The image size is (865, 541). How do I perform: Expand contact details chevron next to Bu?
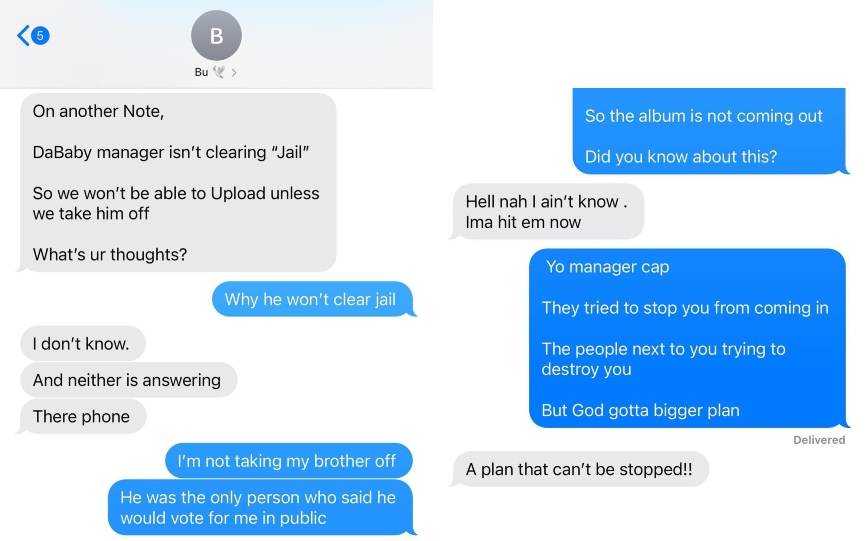tap(234, 72)
